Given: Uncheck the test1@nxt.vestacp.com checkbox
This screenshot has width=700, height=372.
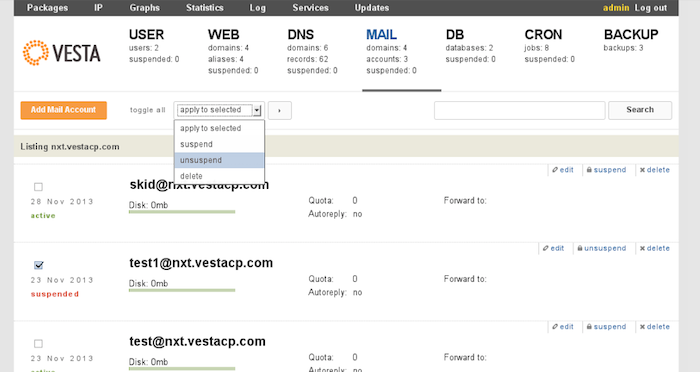Looking at the screenshot, I should click(x=38, y=265).
